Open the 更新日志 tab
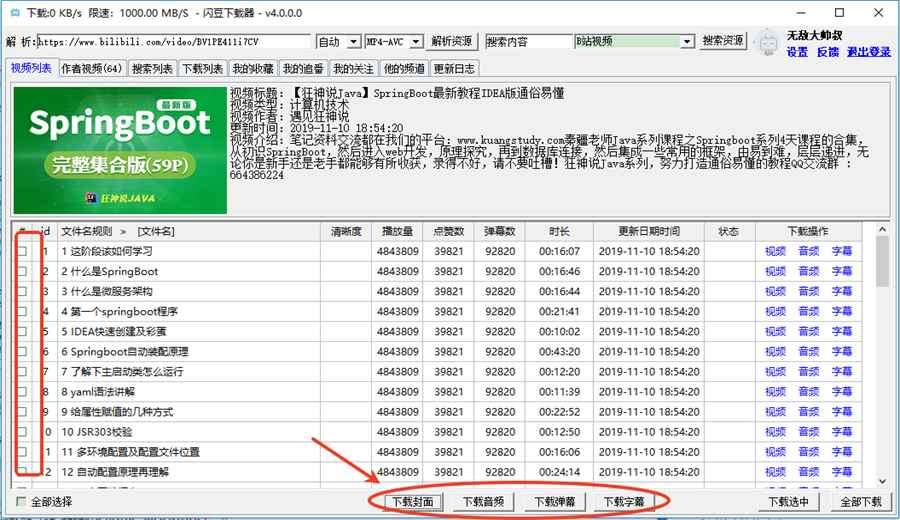Viewport: 900px width, 520px height. click(x=454, y=69)
